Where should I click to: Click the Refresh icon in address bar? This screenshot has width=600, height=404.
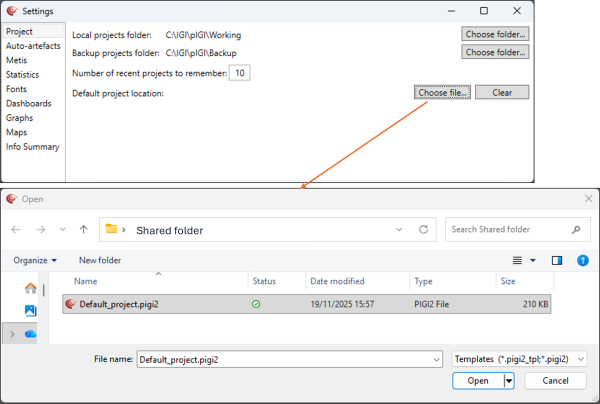(x=424, y=230)
